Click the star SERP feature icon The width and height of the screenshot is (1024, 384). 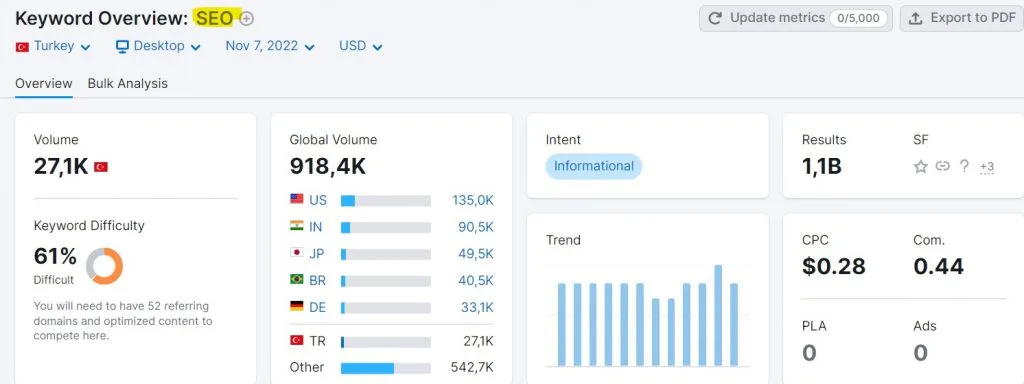(921, 167)
